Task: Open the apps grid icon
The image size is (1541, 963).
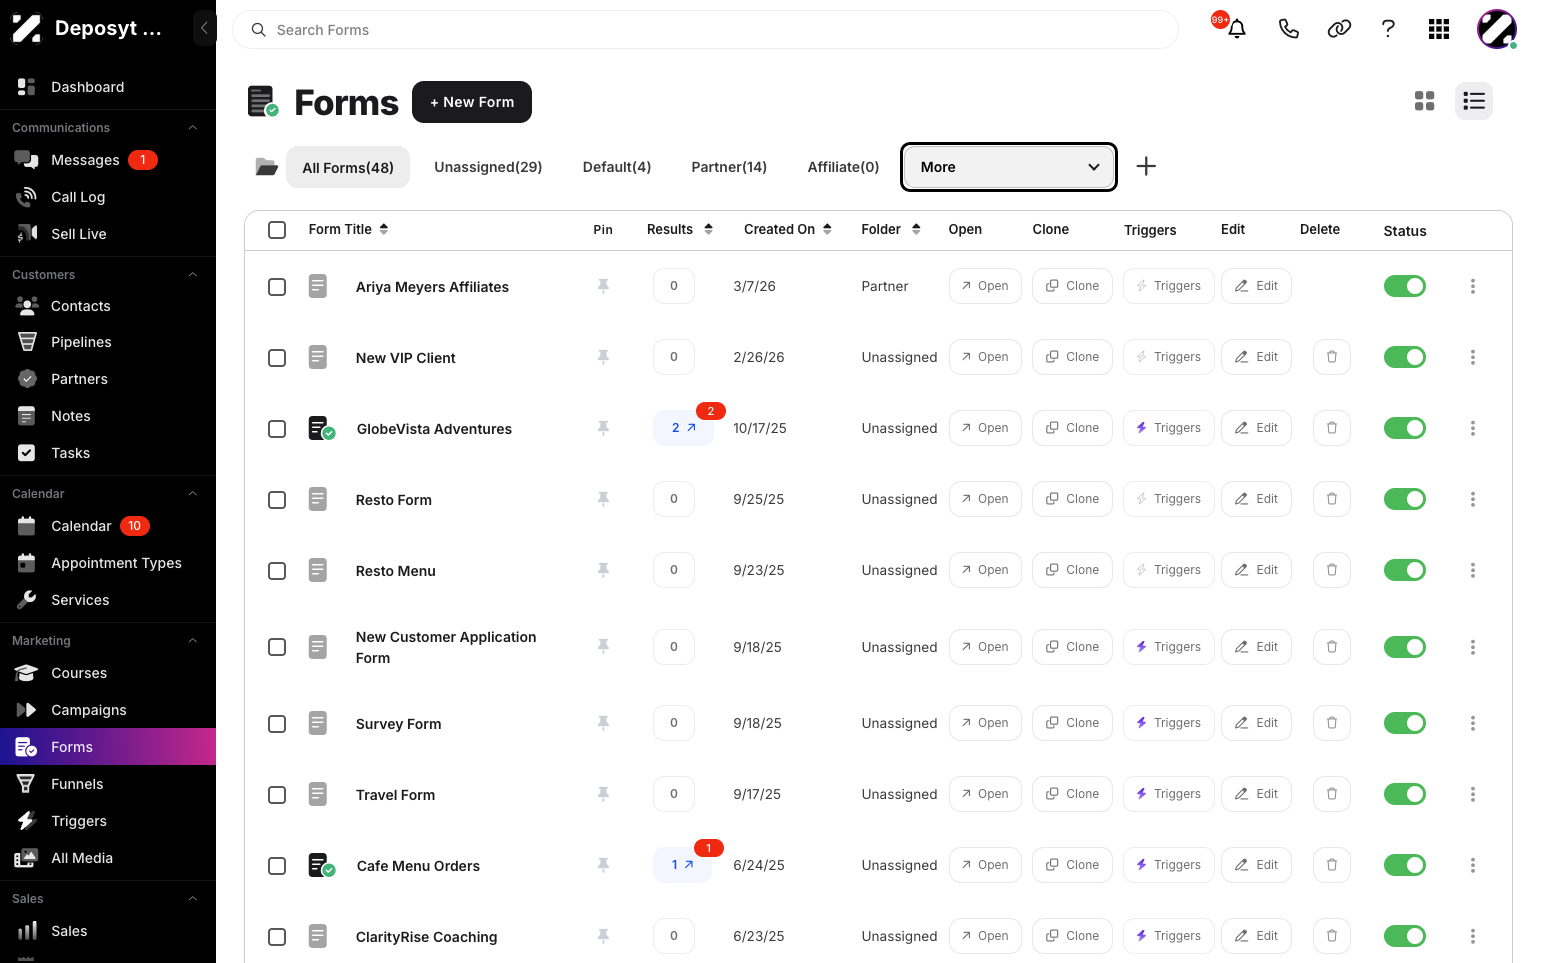Action: (1439, 29)
